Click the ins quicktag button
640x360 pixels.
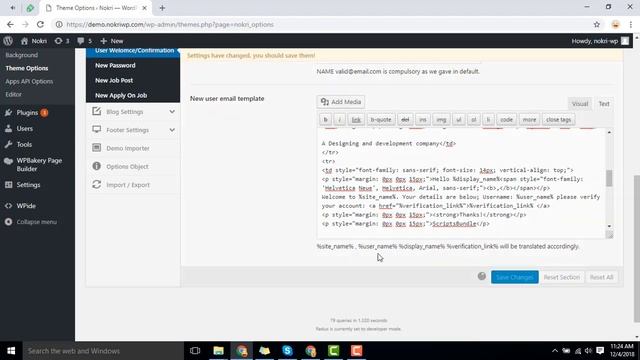point(423,120)
